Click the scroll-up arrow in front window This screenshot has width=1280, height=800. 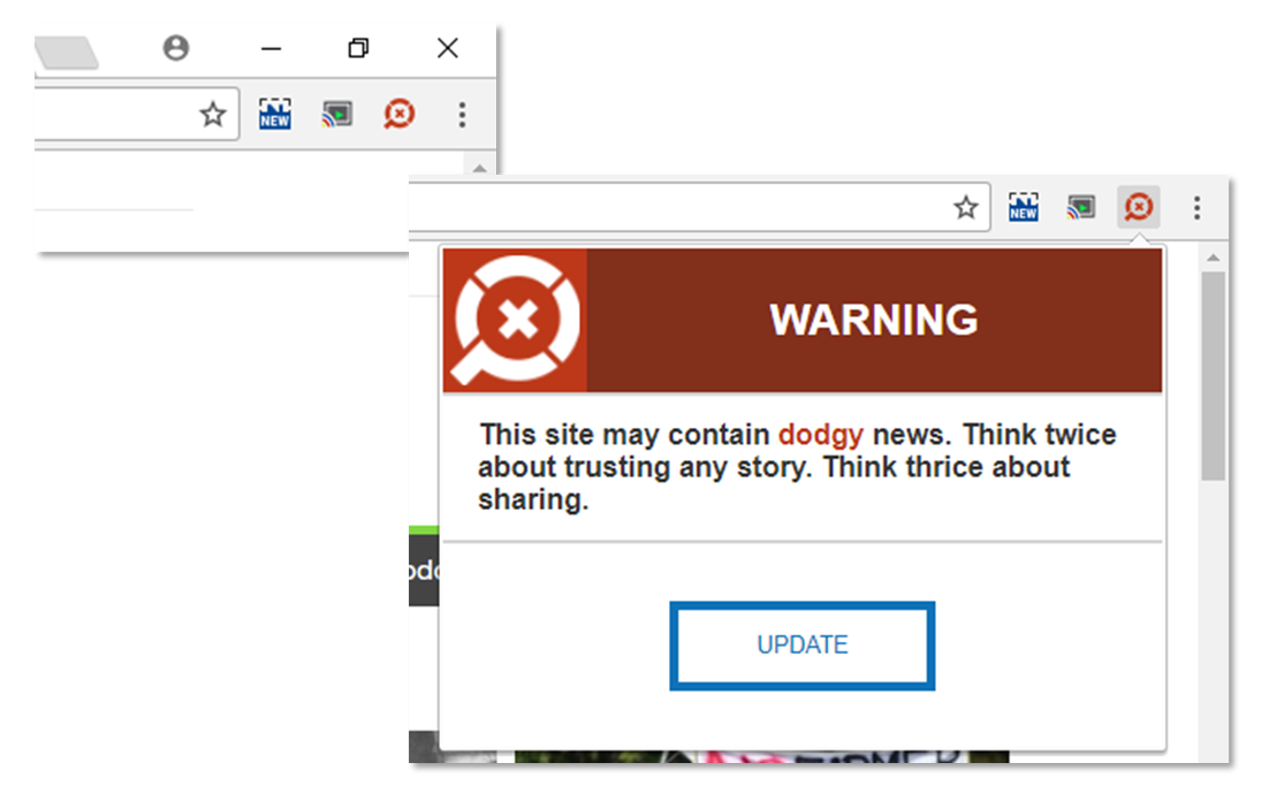click(1213, 259)
